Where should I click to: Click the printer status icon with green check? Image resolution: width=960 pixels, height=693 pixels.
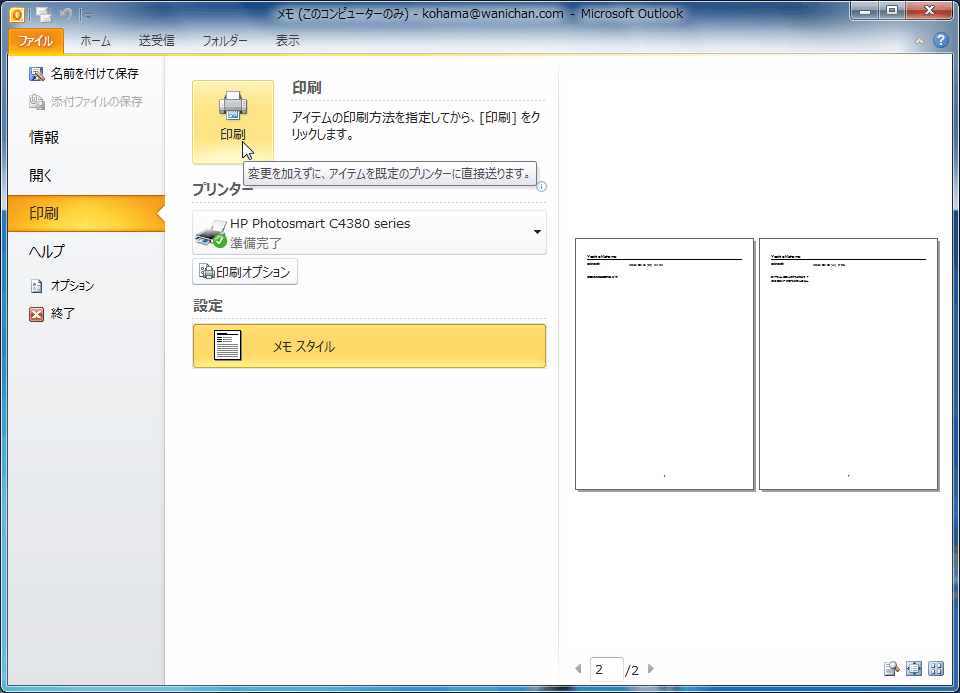click(212, 234)
